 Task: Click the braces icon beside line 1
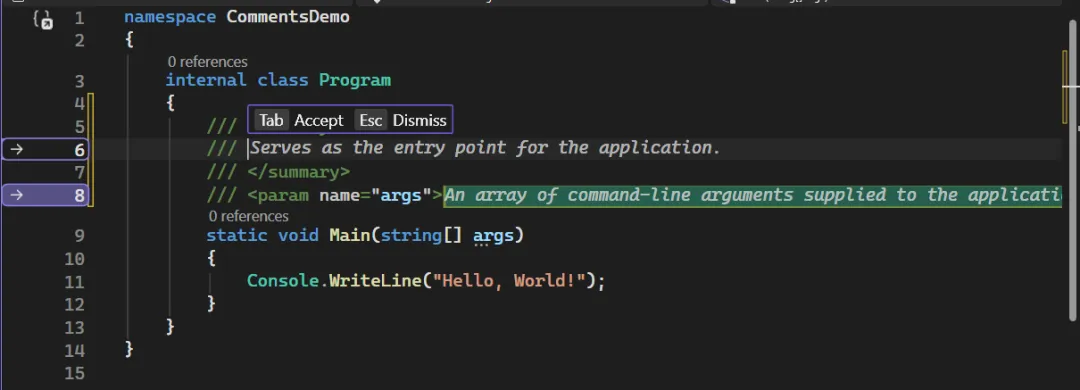coord(43,19)
